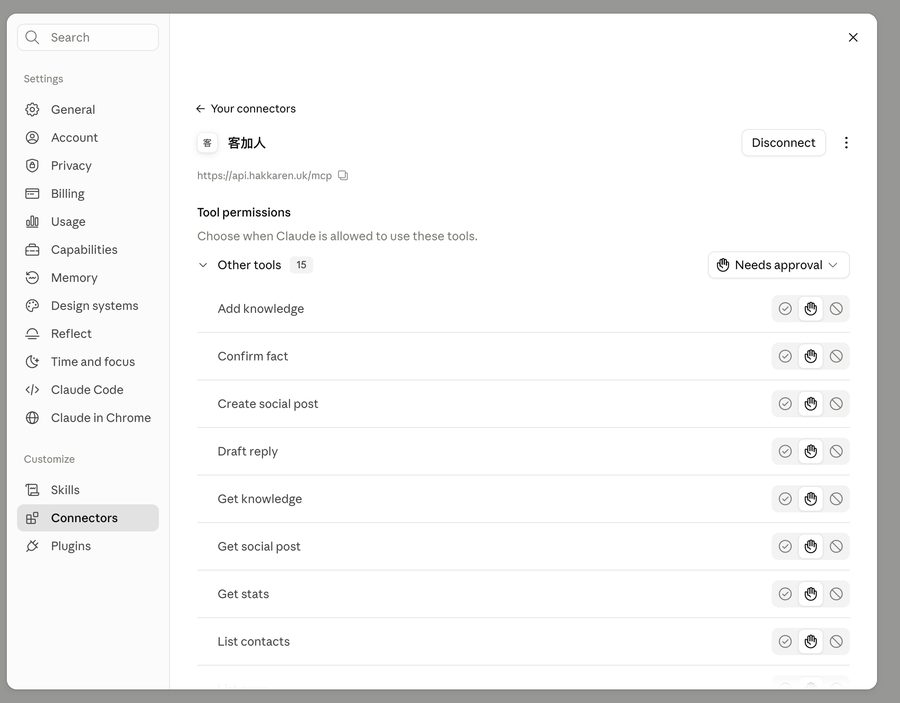
Task: Collapse the Other tools section
Action: click(x=203, y=265)
